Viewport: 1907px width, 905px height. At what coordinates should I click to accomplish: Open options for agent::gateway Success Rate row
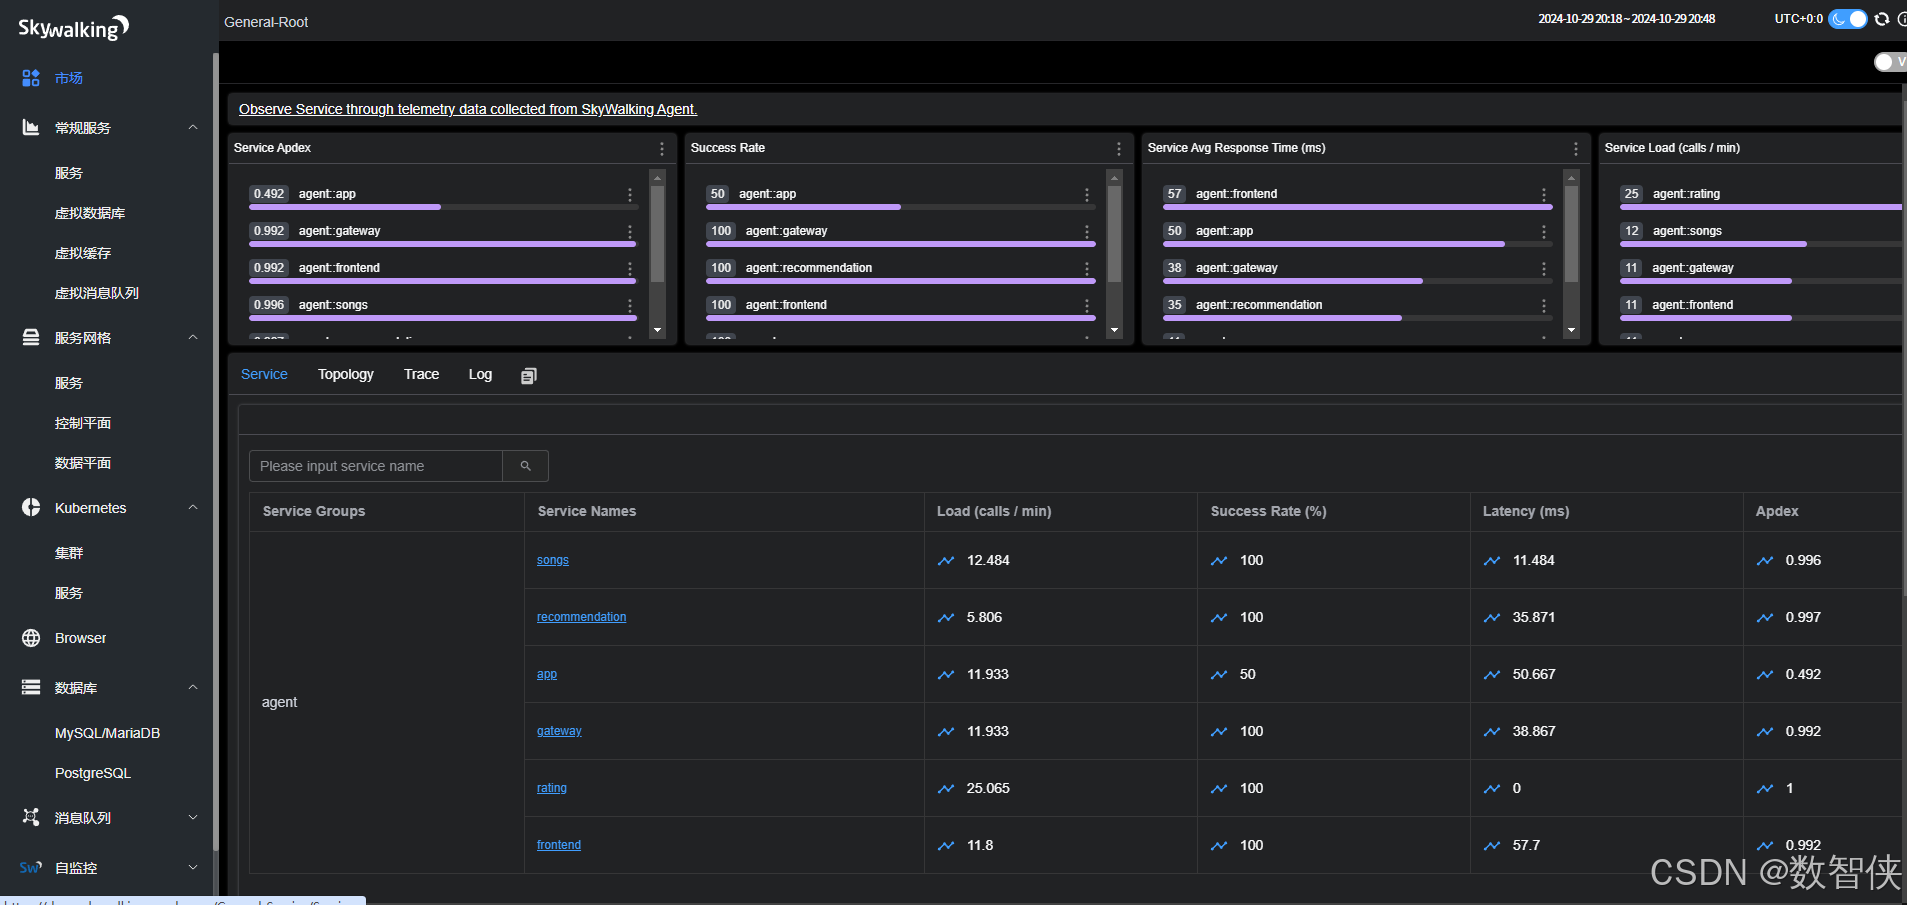click(x=1087, y=231)
